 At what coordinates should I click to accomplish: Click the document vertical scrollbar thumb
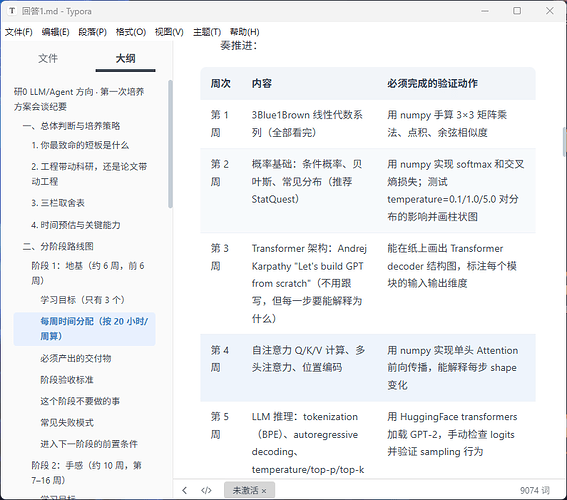click(x=564, y=142)
